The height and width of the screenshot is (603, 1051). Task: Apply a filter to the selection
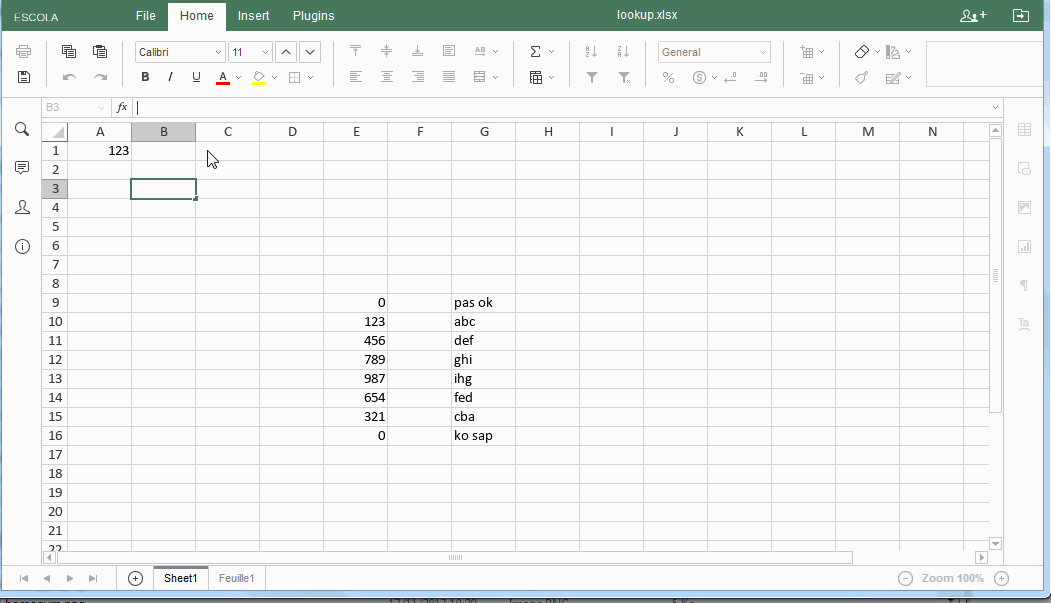(591, 77)
